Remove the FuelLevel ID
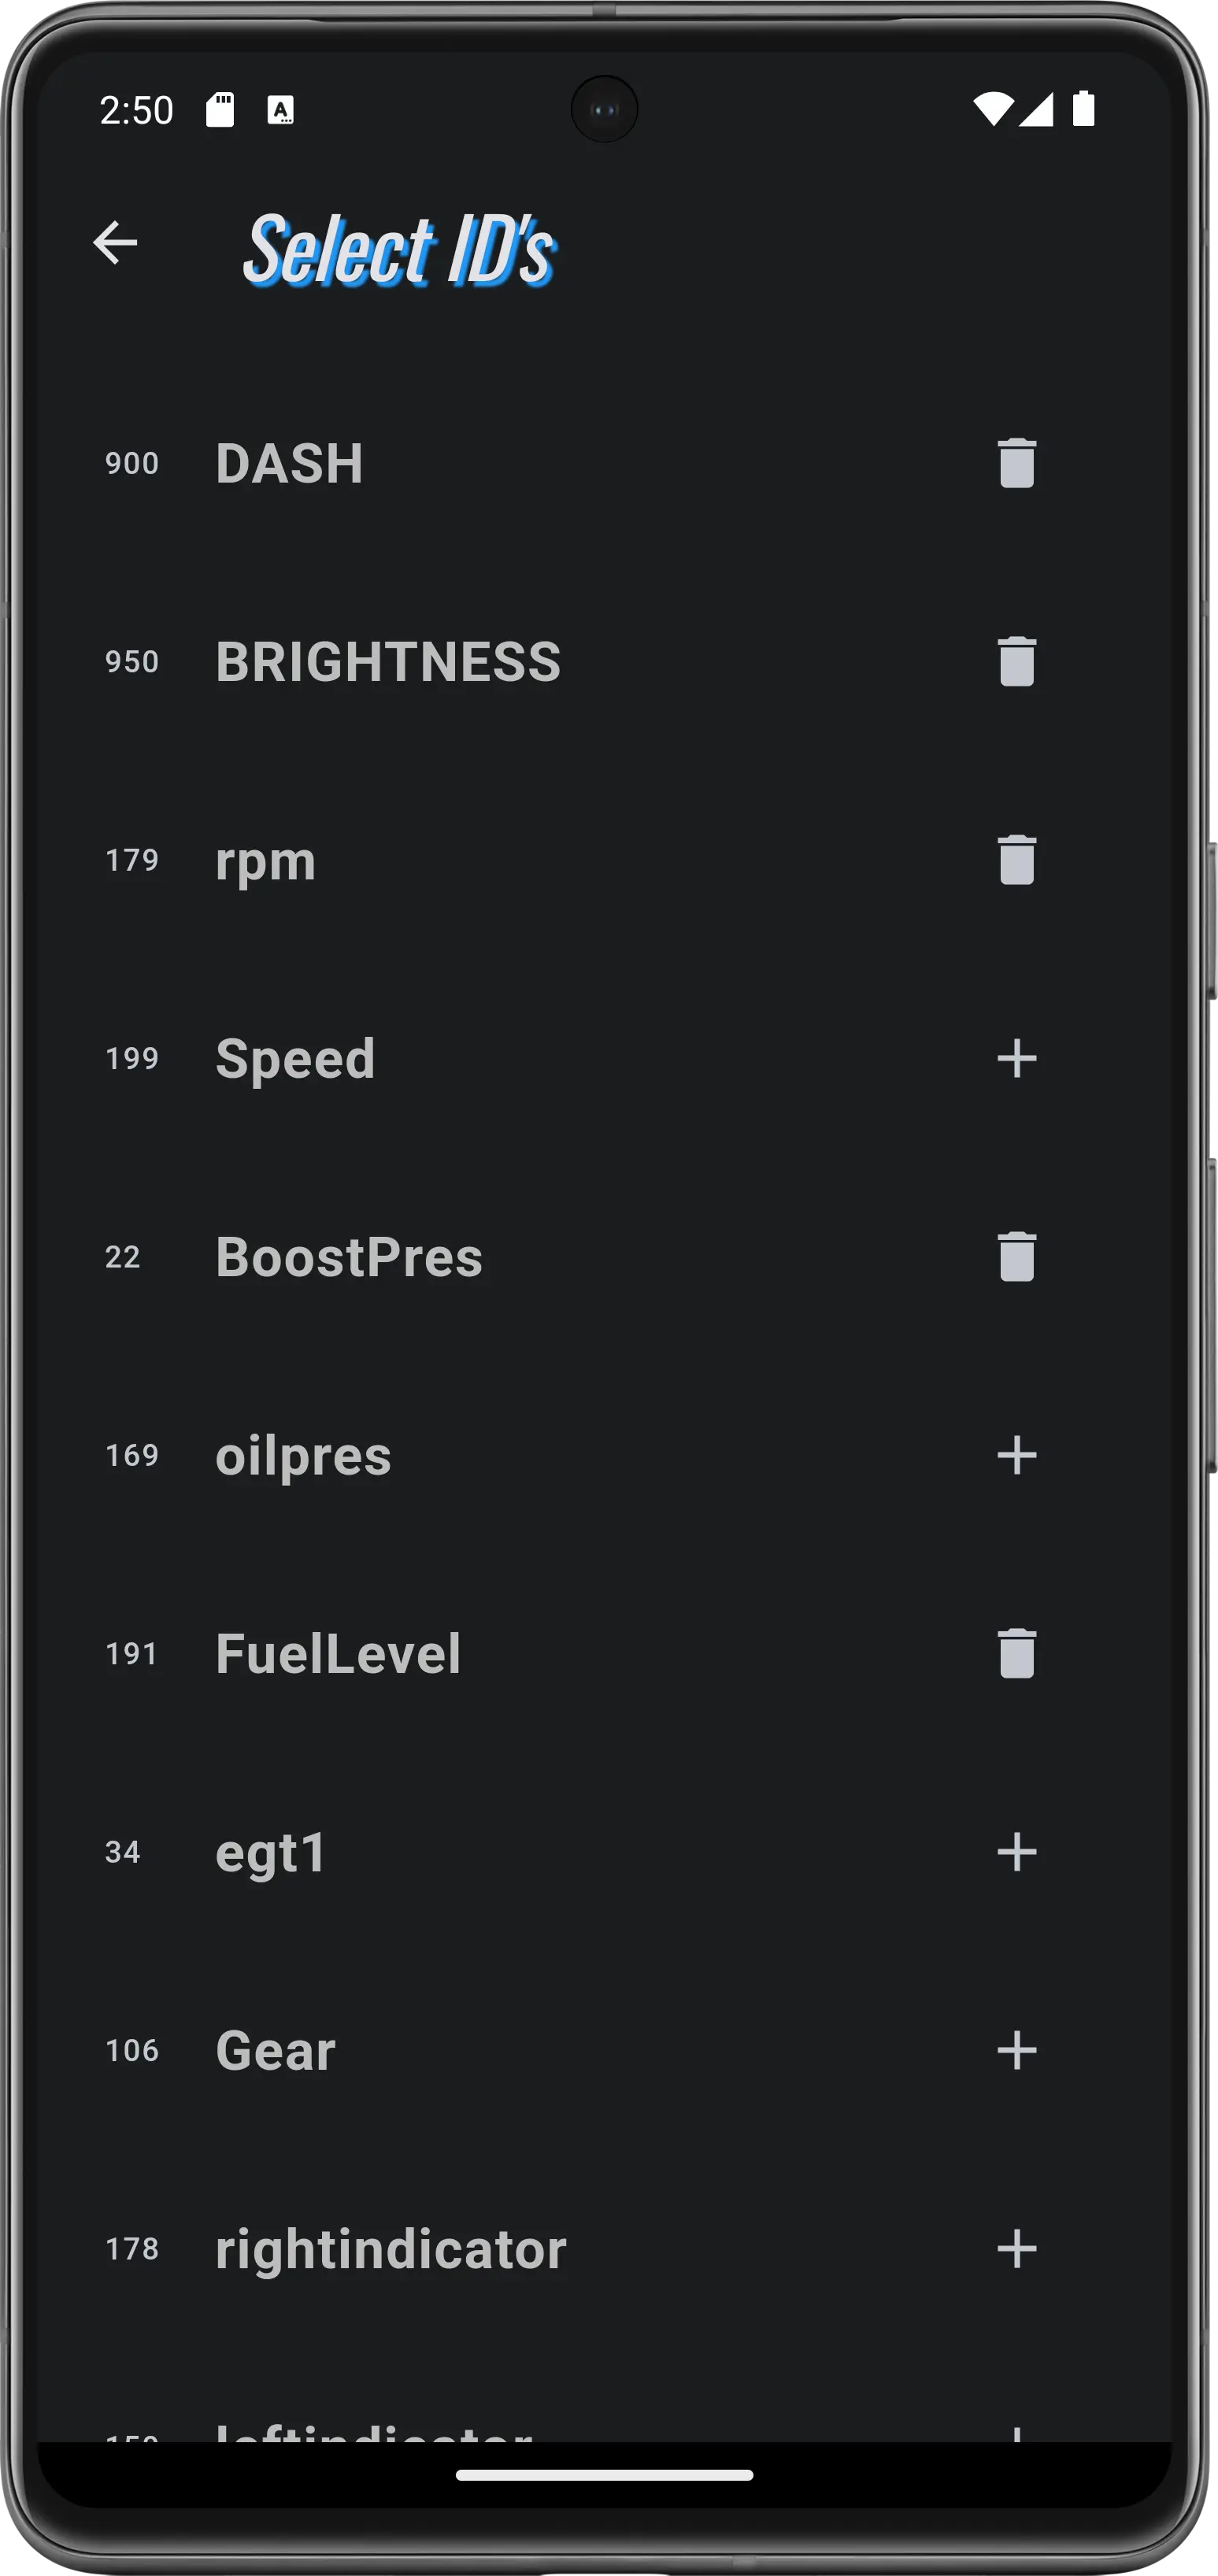 (1016, 1653)
